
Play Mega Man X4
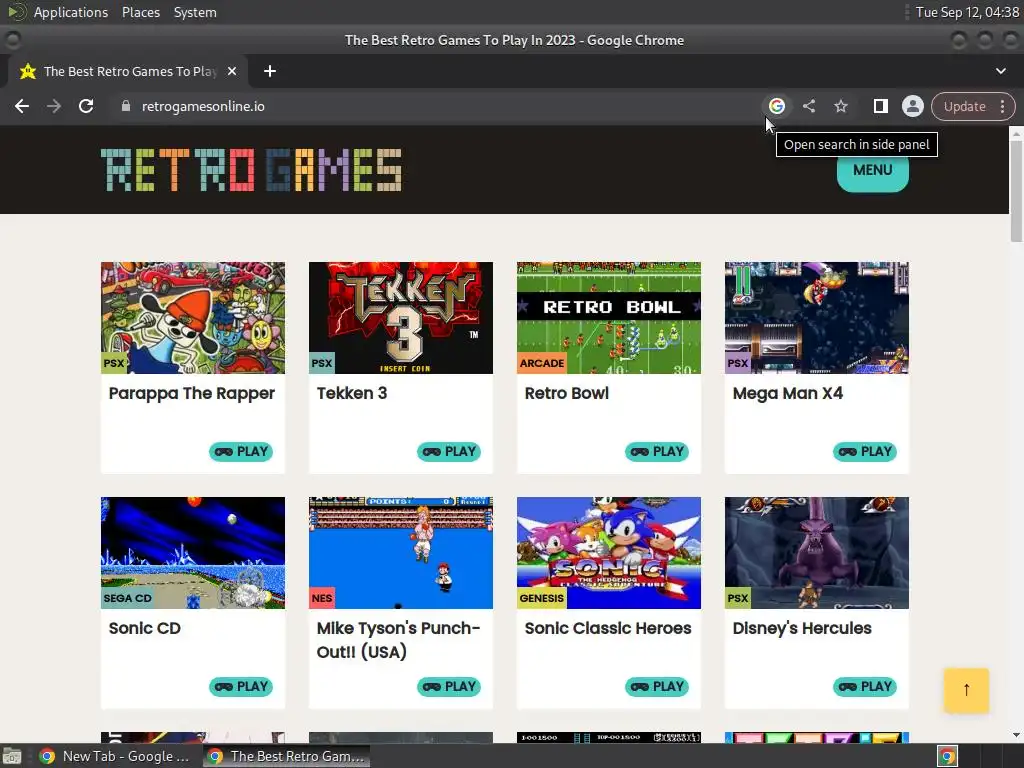(865, 452)
